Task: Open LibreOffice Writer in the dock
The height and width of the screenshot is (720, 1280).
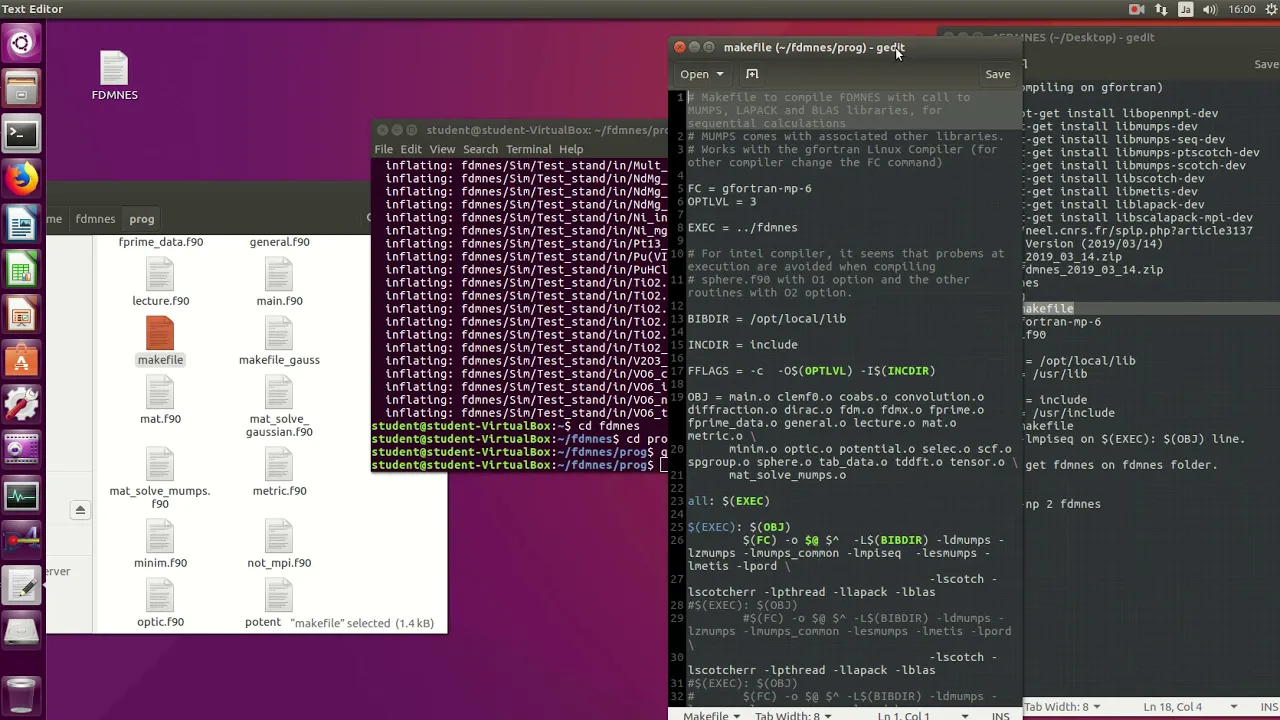Action: [21, 225]
